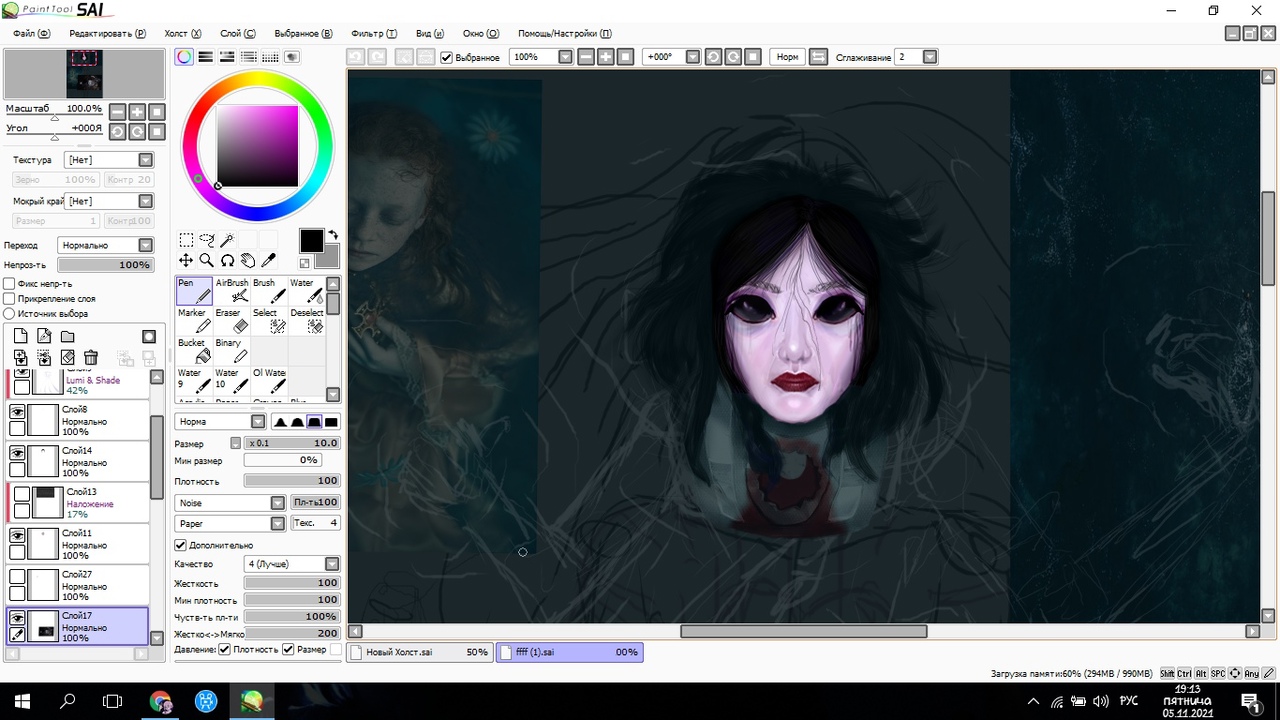
Task: Open the Фильтр menu
Action: tap(373, 33)
